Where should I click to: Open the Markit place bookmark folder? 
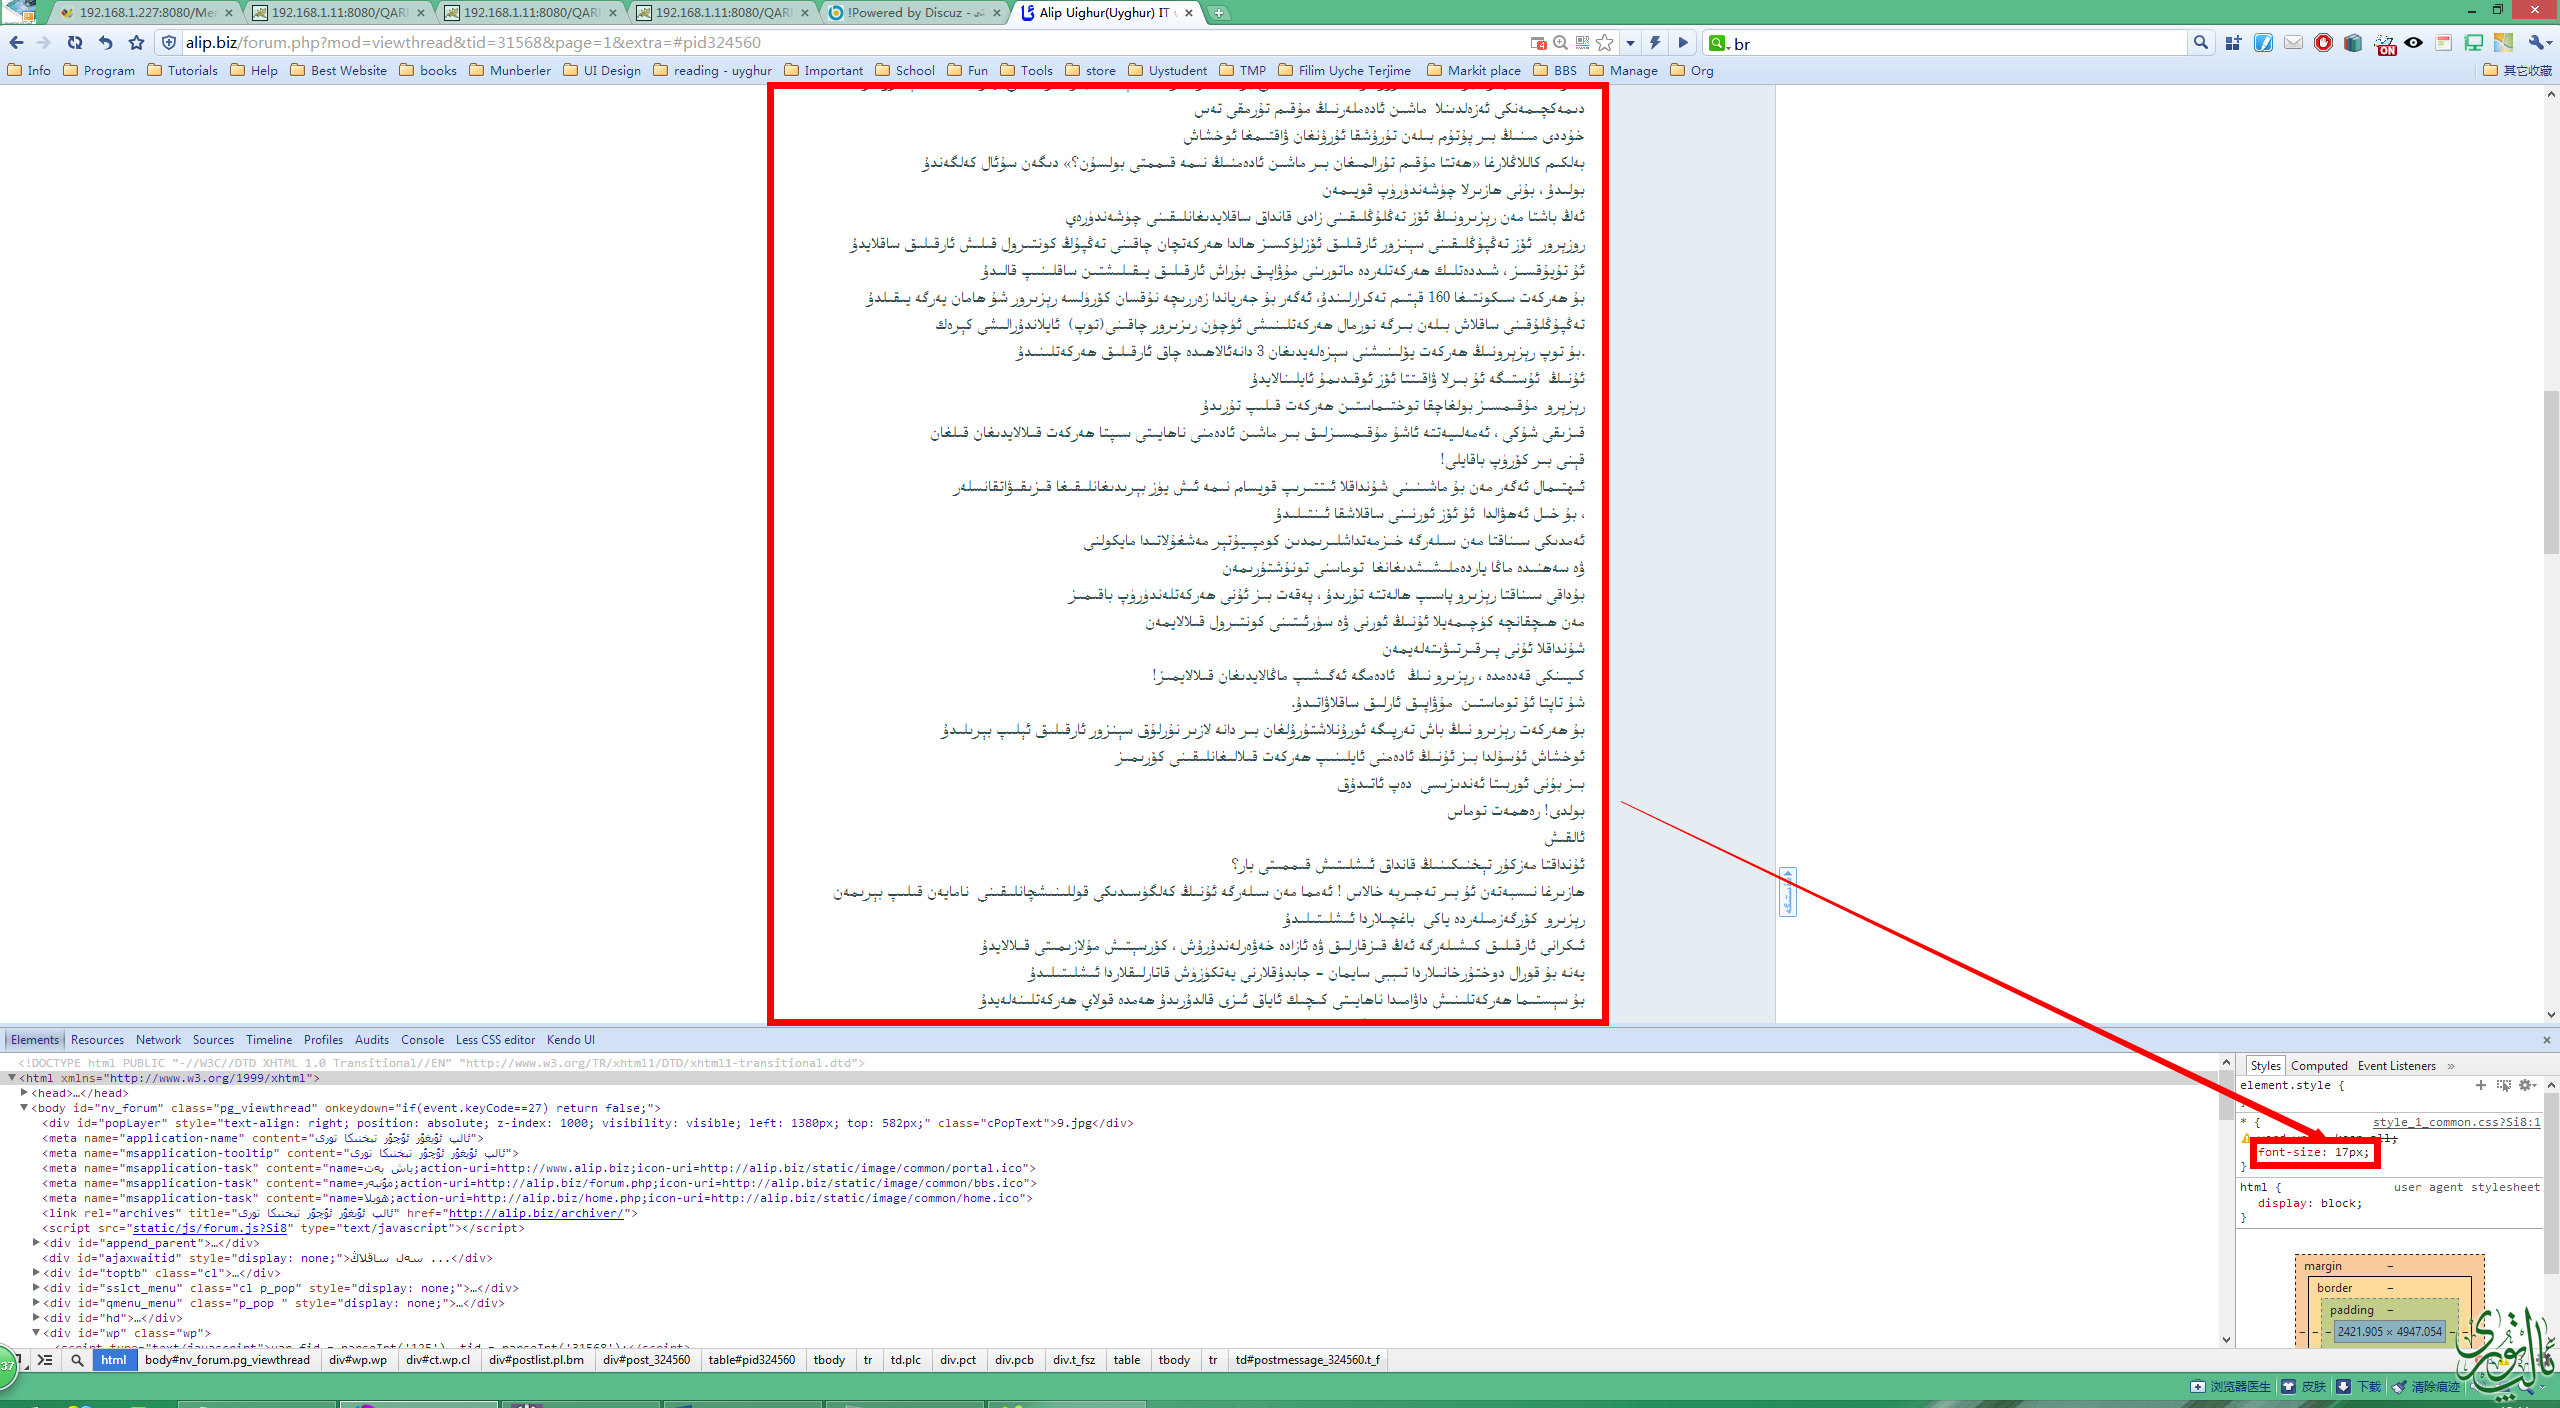[1473, 70]
